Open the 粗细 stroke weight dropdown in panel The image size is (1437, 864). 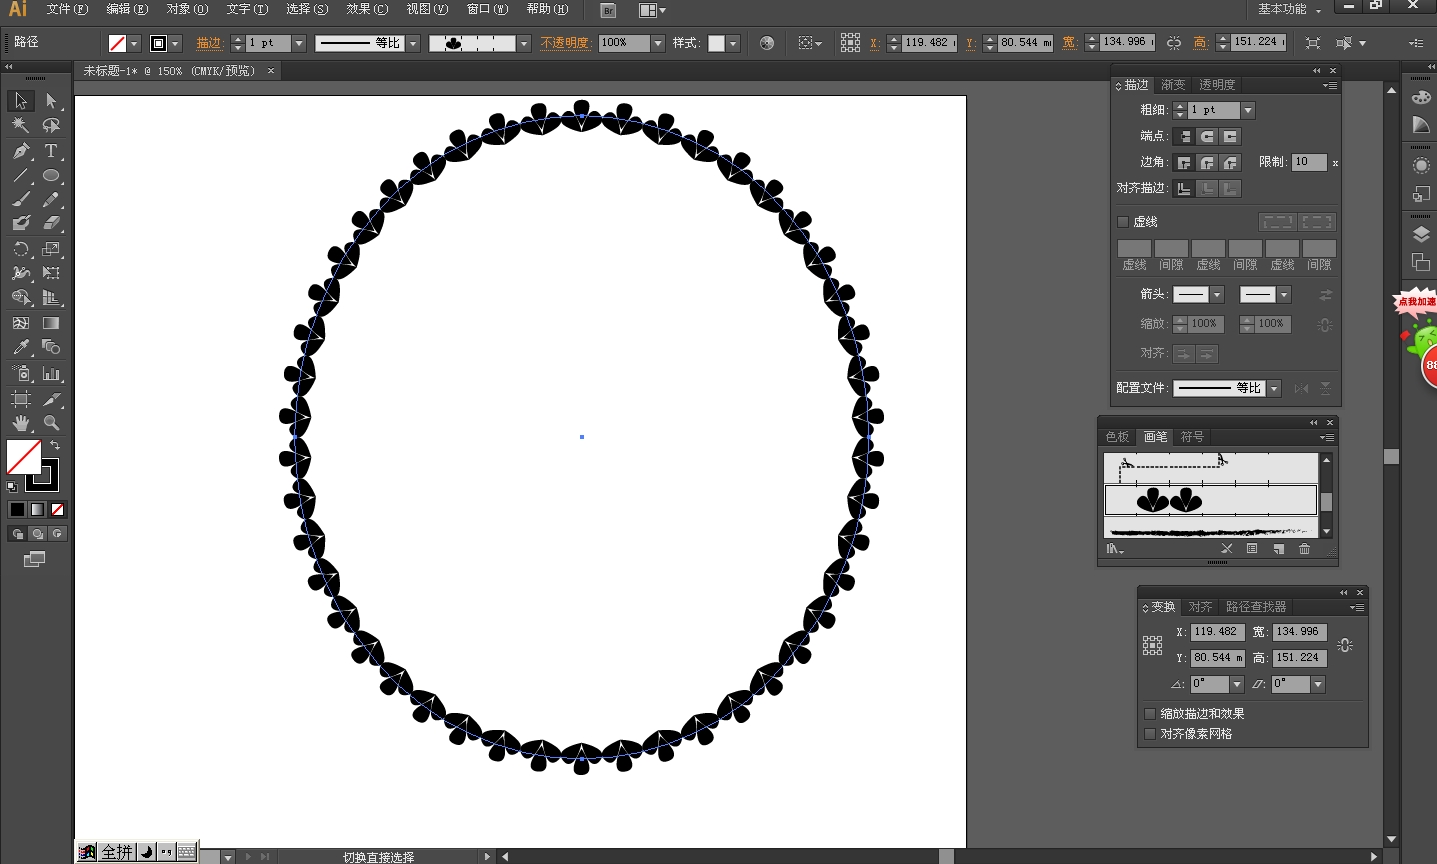pyautogui.click(x=1248, y=110)
